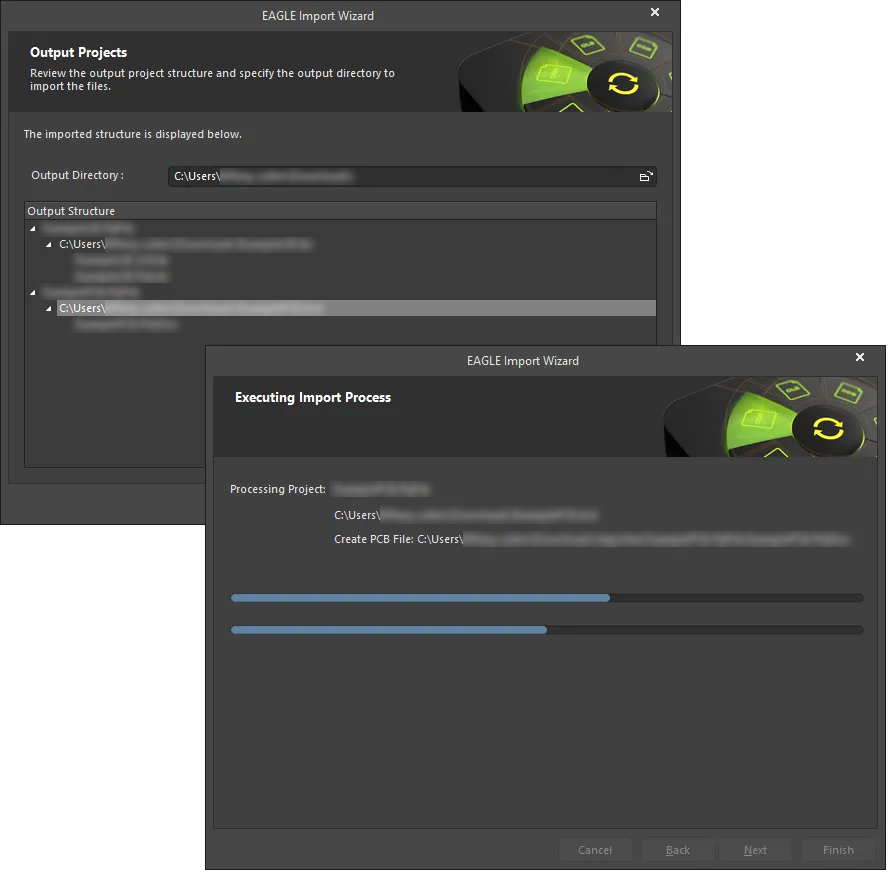The image size is (891, 873).
Task: Click the Back button
Action: 677,850
